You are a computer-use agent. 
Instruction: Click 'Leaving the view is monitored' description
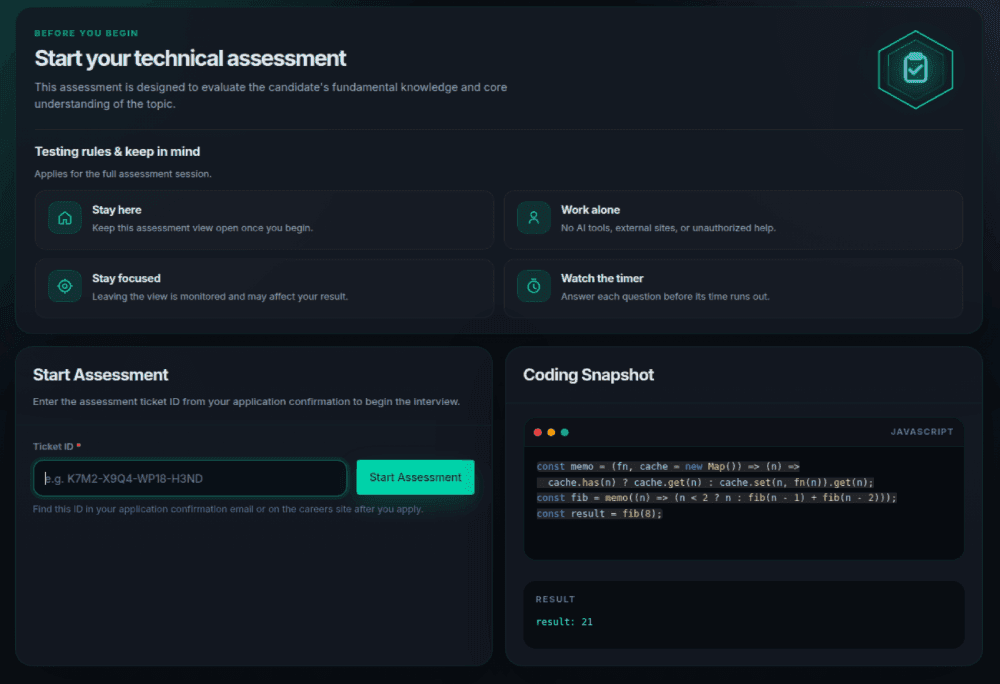[220, 296]
